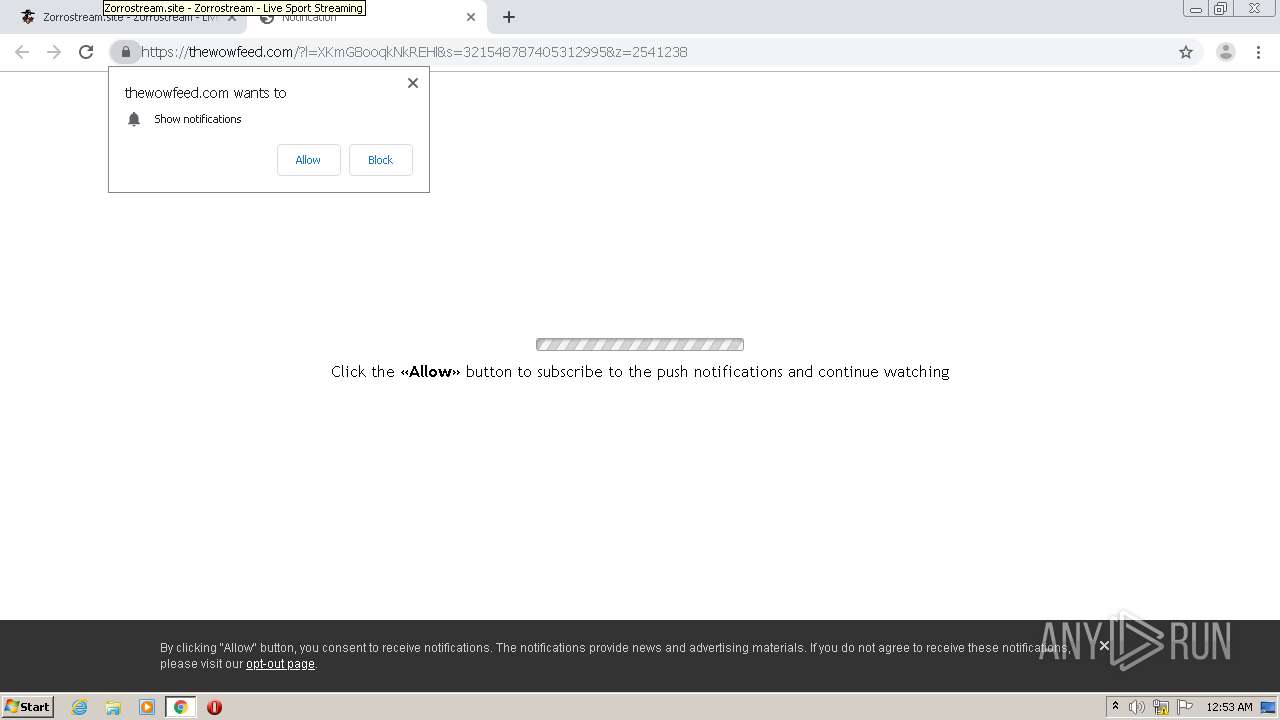
Task: Go forward in browser history
Action: pos(54,52)
